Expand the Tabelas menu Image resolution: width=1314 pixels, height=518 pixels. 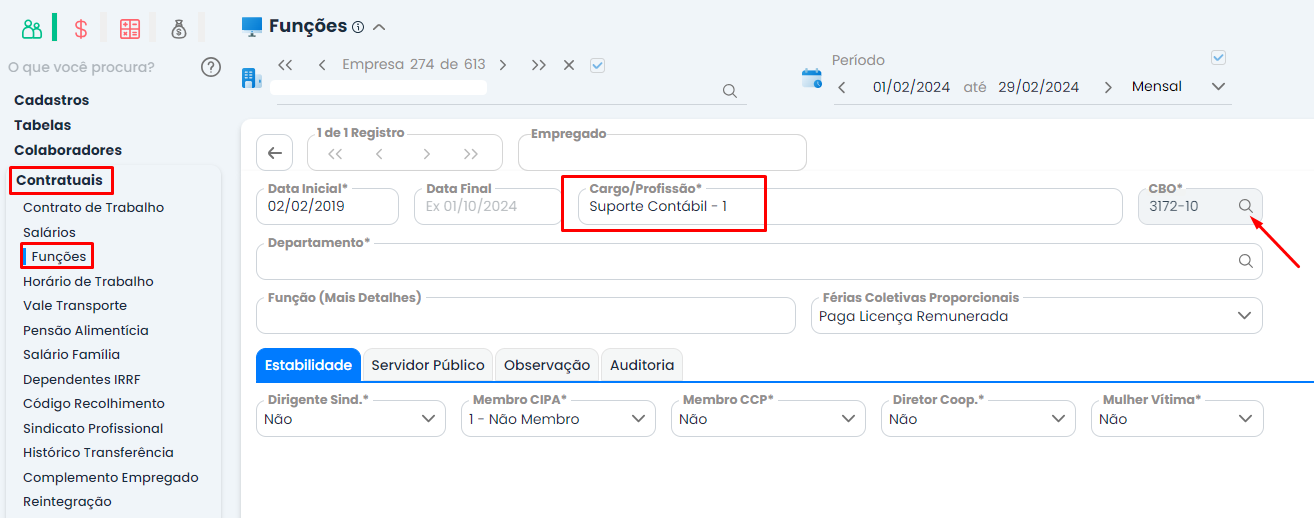point(42,125)
